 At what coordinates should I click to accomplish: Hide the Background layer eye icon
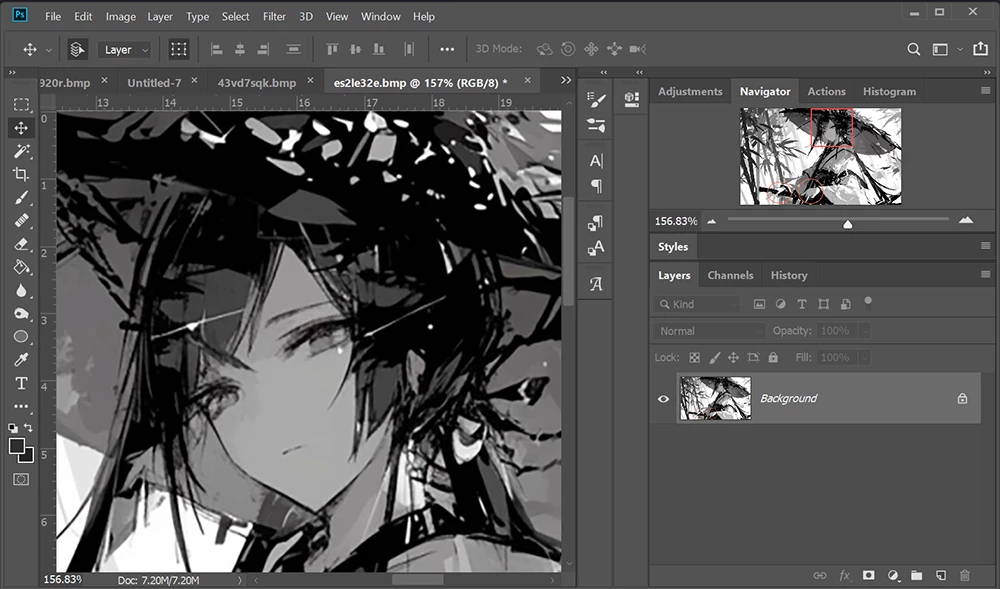[x=663, y=399]
